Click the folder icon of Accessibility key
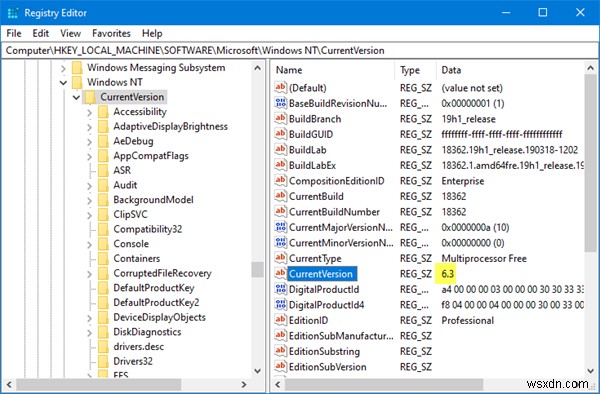This screenshot has width=600, height=394. [103, 112]
